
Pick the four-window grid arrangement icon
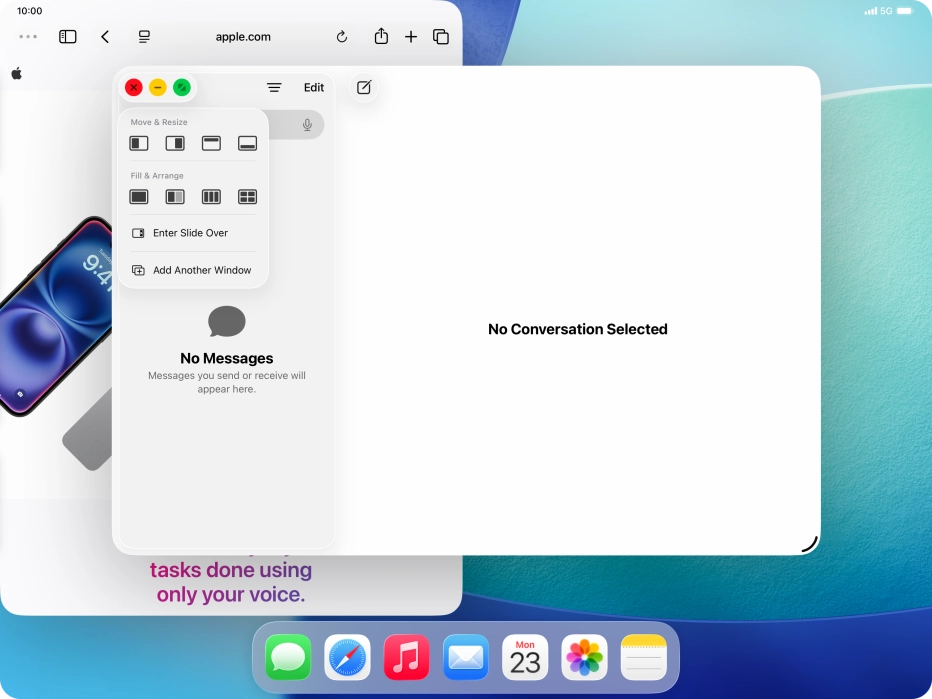tap(246, 196)
